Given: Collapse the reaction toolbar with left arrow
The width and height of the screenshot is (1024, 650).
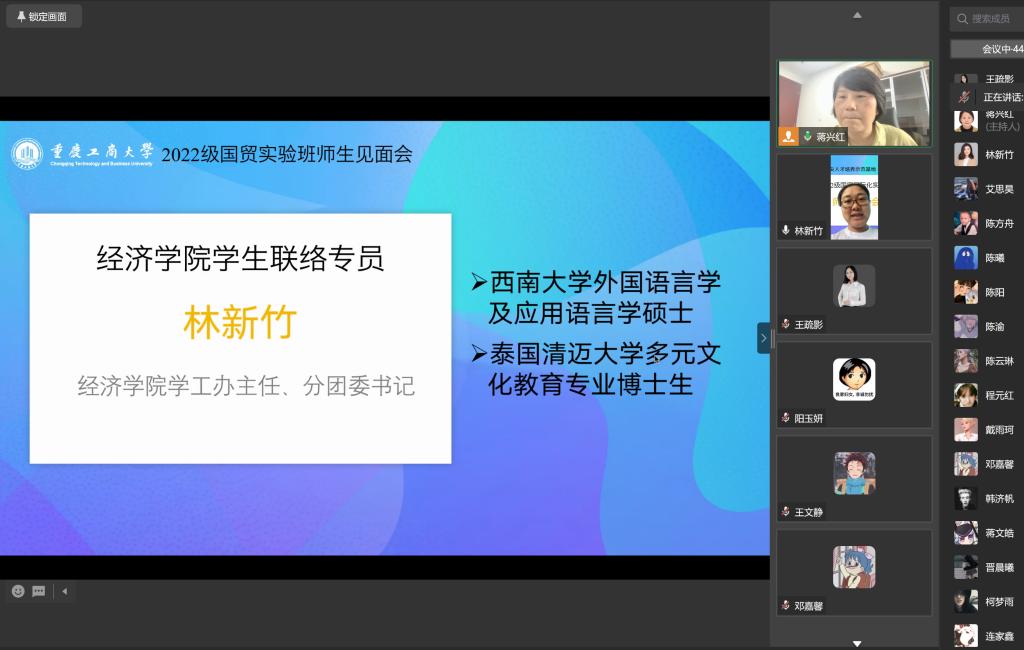Looking at the screenshot, I should click(64, 591).
